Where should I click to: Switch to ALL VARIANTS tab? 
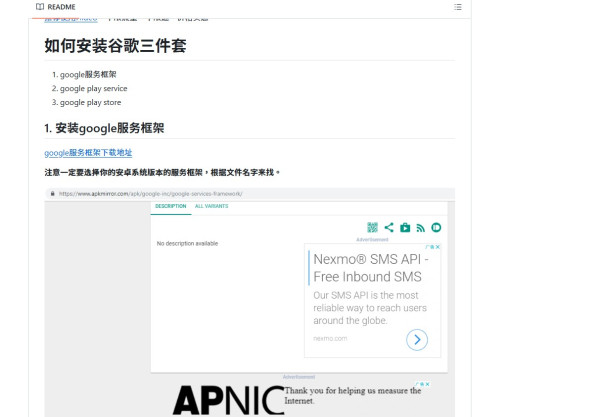coord(212,206)
